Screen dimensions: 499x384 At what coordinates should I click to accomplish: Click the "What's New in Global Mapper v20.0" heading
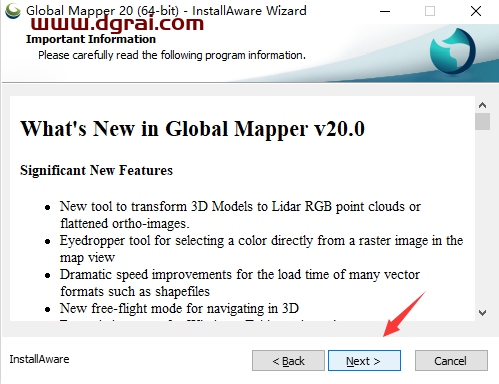pos(193,129)
